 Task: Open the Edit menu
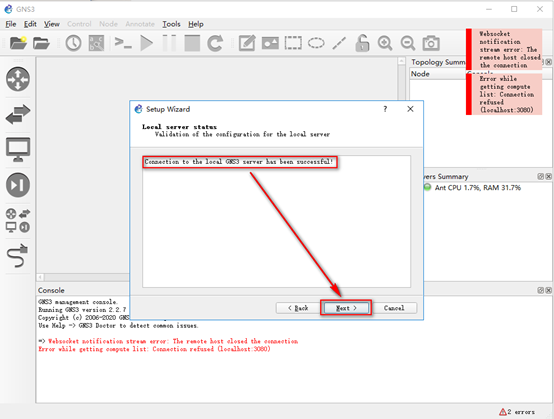[30, 24]
